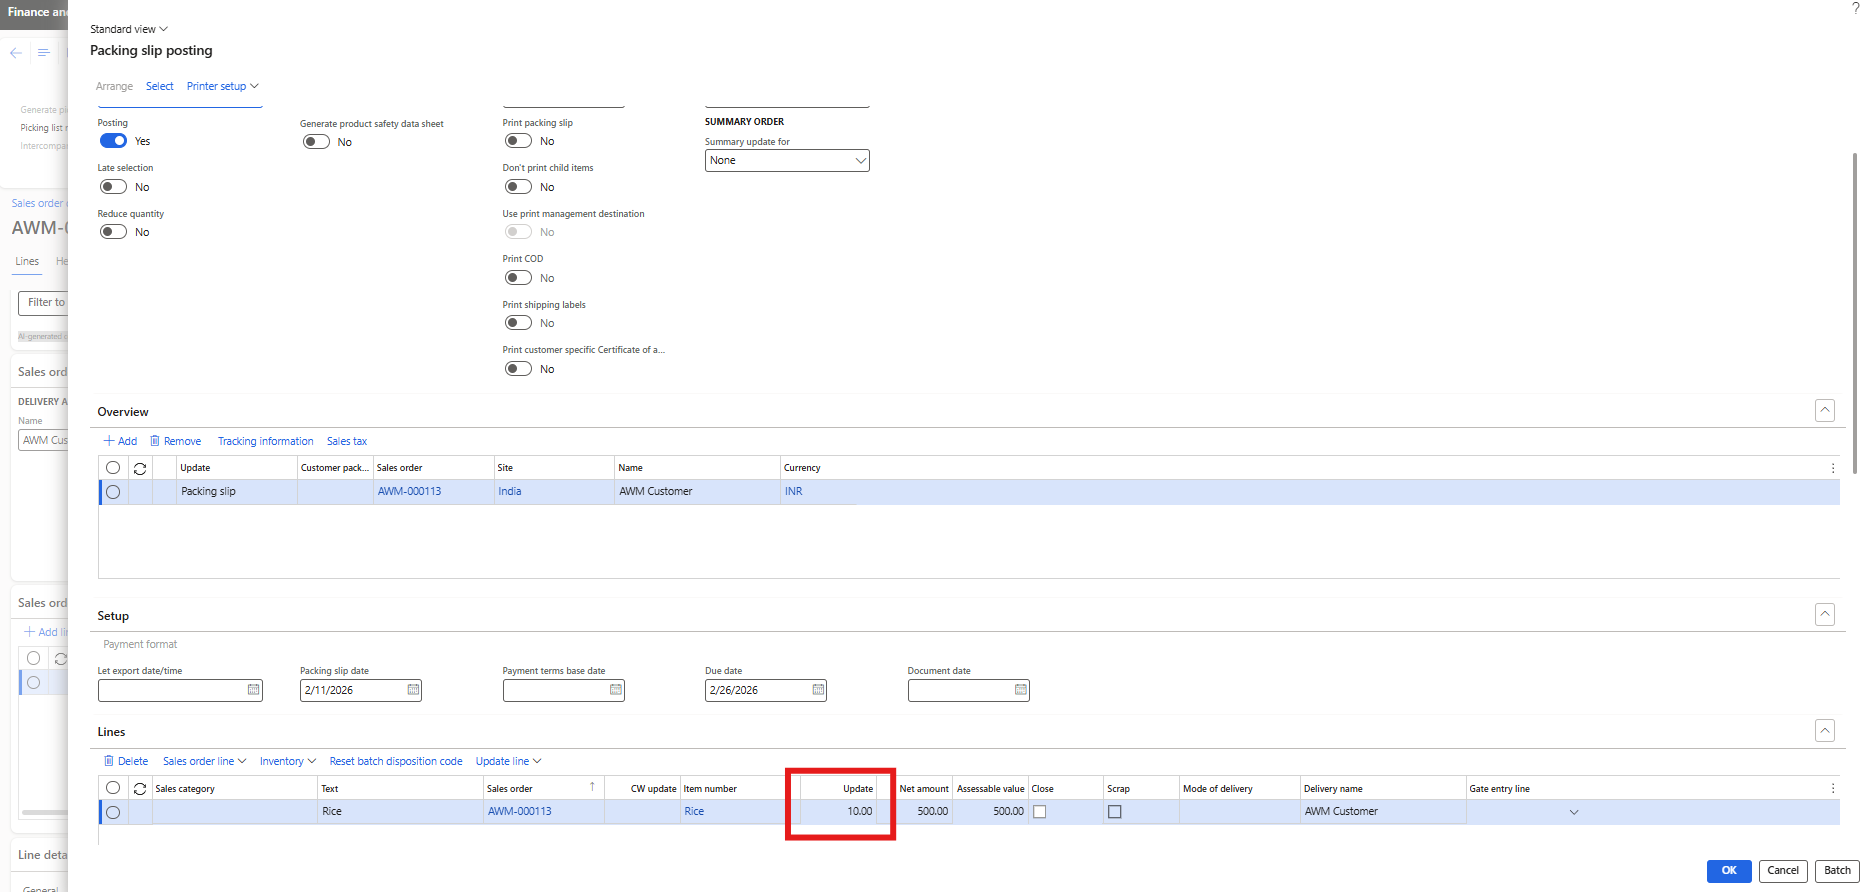This screenshot has height=892, width=1869.
Task: Toggle Don't print child items on
Action: (518, 187)
